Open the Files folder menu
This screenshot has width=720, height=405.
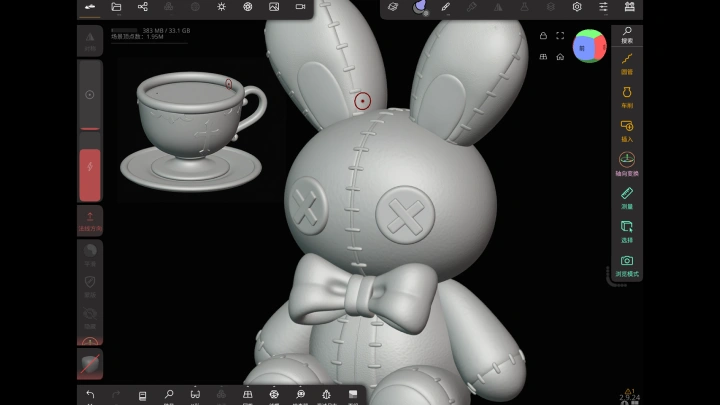coord(116,7)
